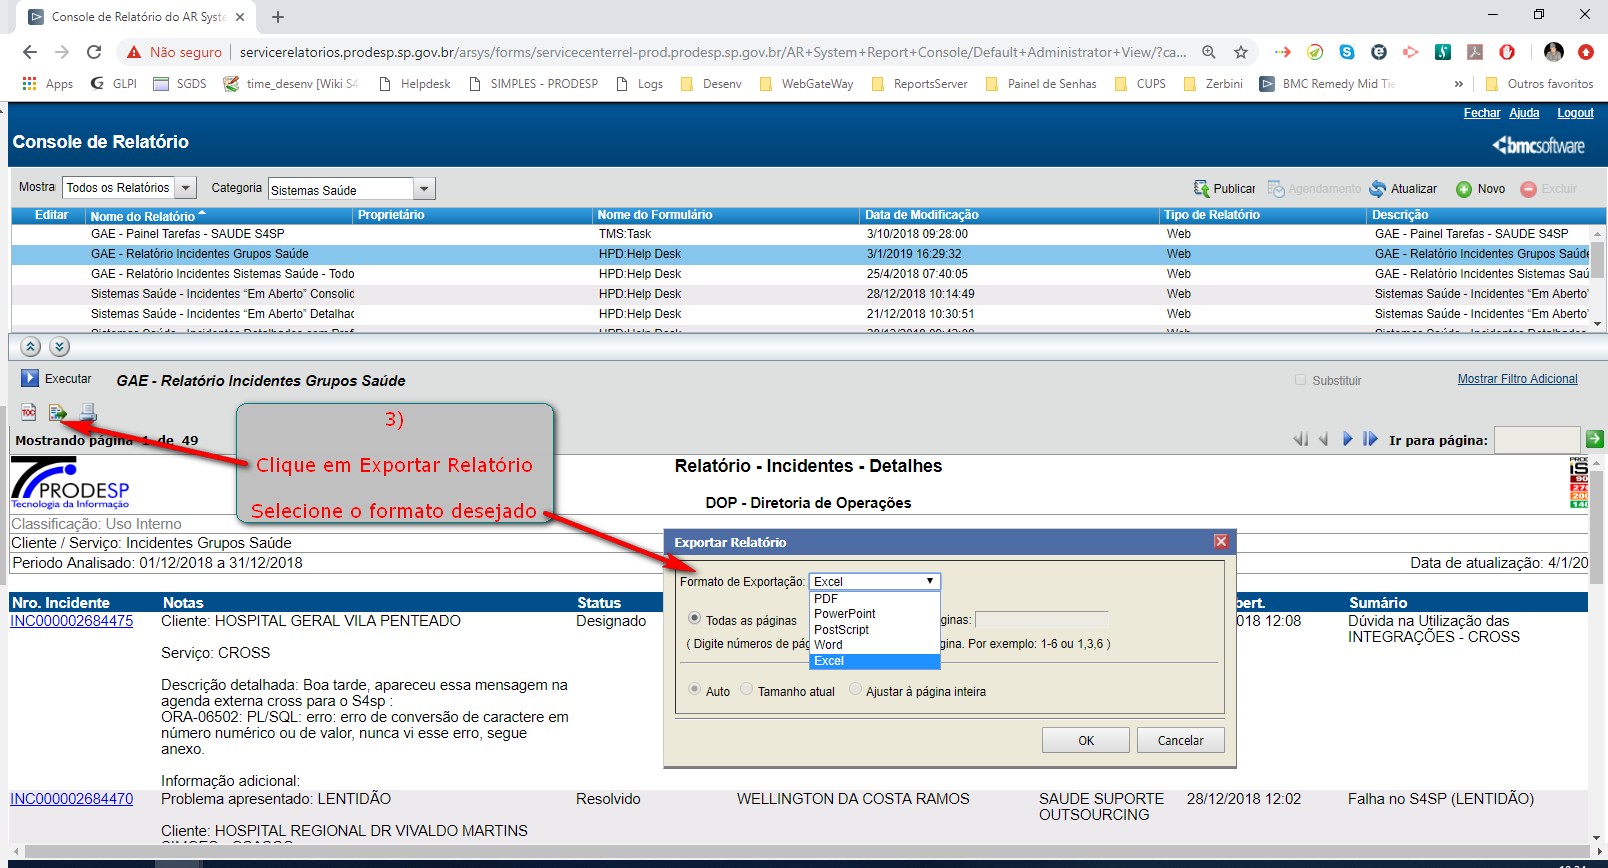1608x868 pixels.
Task: Click Mostrar Filtro Adicional link
Action: [x=1517, y=379]
